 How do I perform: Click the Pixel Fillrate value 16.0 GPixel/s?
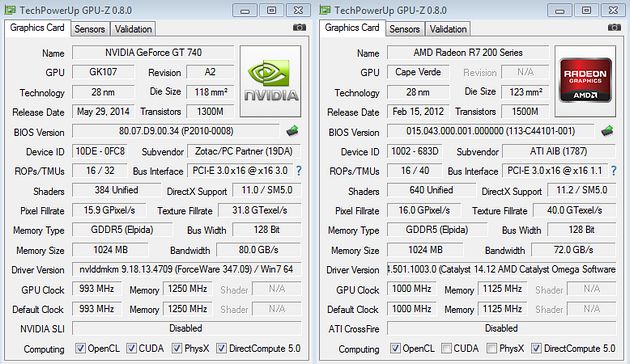coord(424,210)
